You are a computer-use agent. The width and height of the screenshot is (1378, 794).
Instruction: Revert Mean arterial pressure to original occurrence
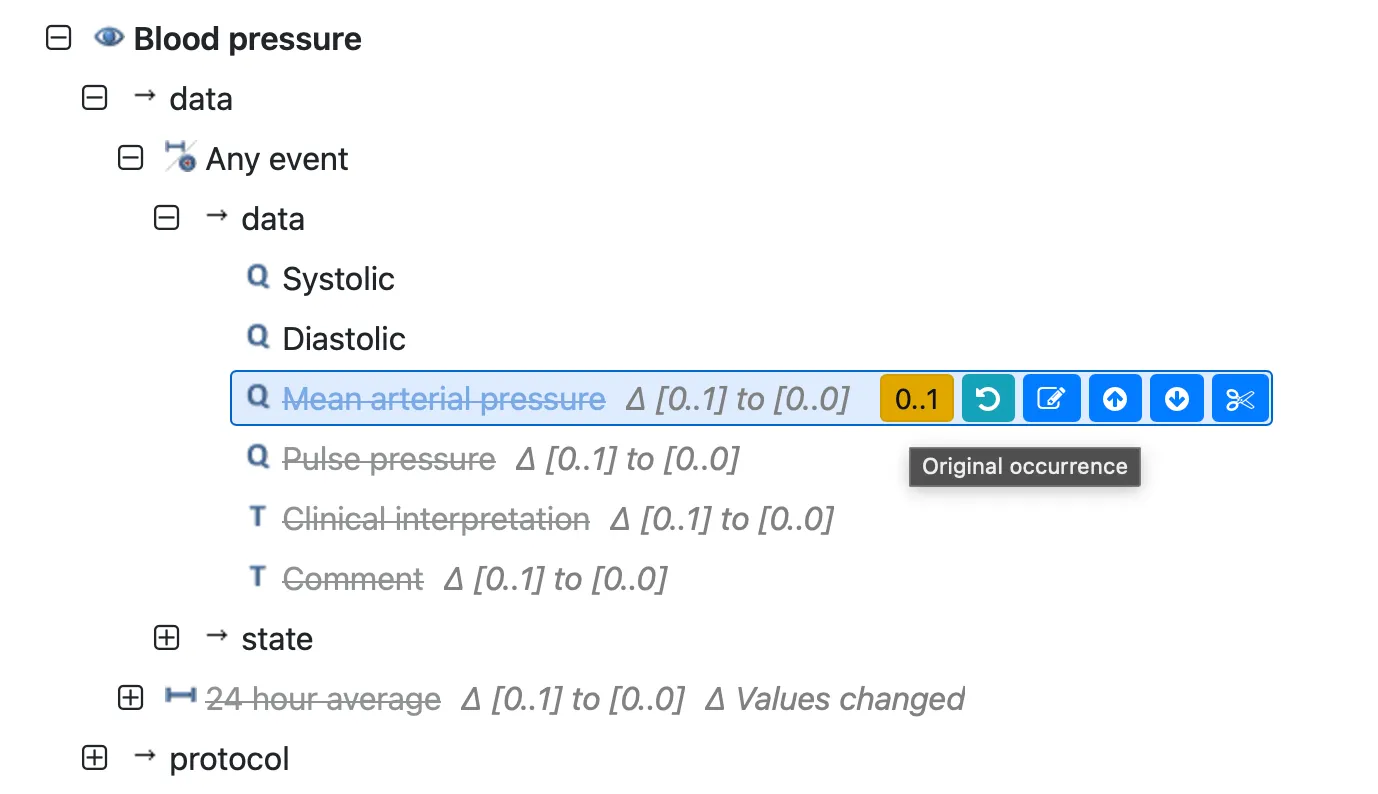coord(988,397)
